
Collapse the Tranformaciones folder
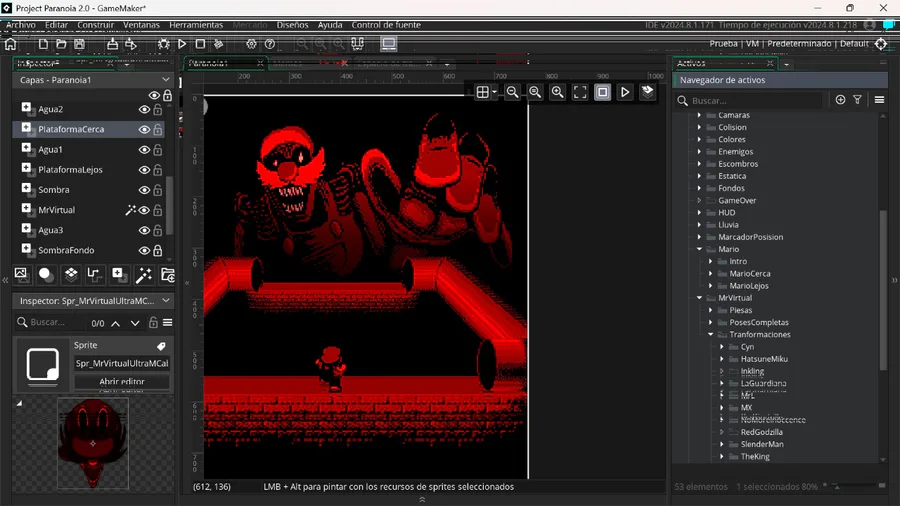click(711, 334)
